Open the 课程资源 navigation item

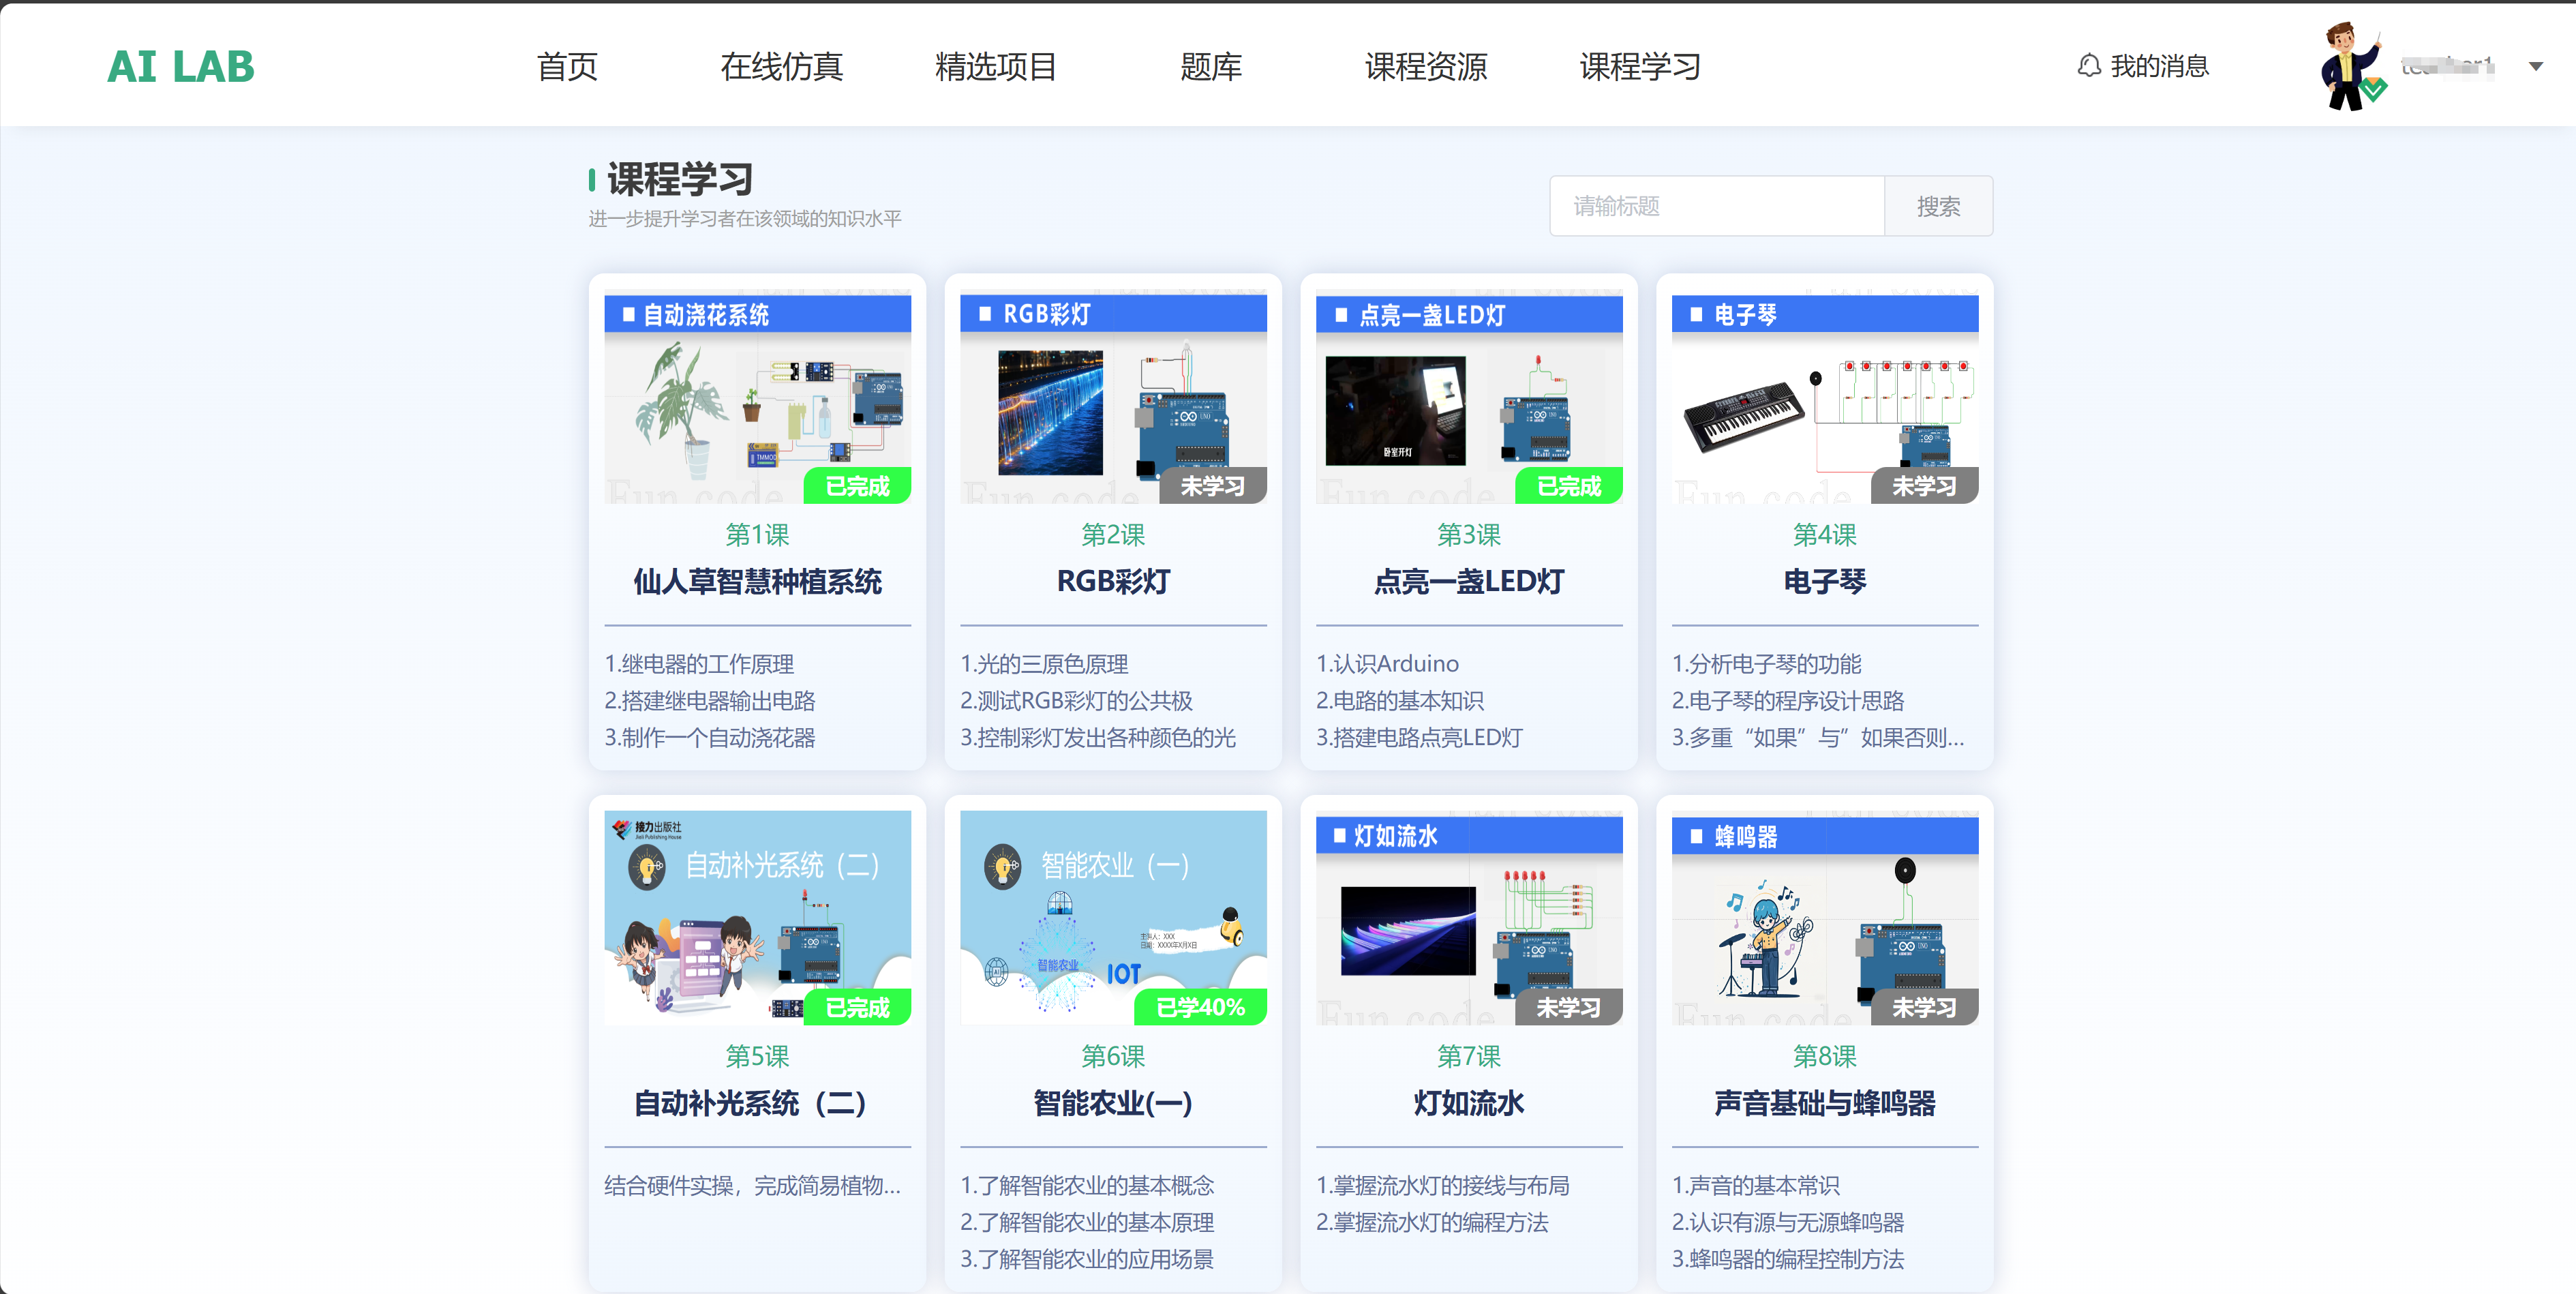[x=1425, y=67]
